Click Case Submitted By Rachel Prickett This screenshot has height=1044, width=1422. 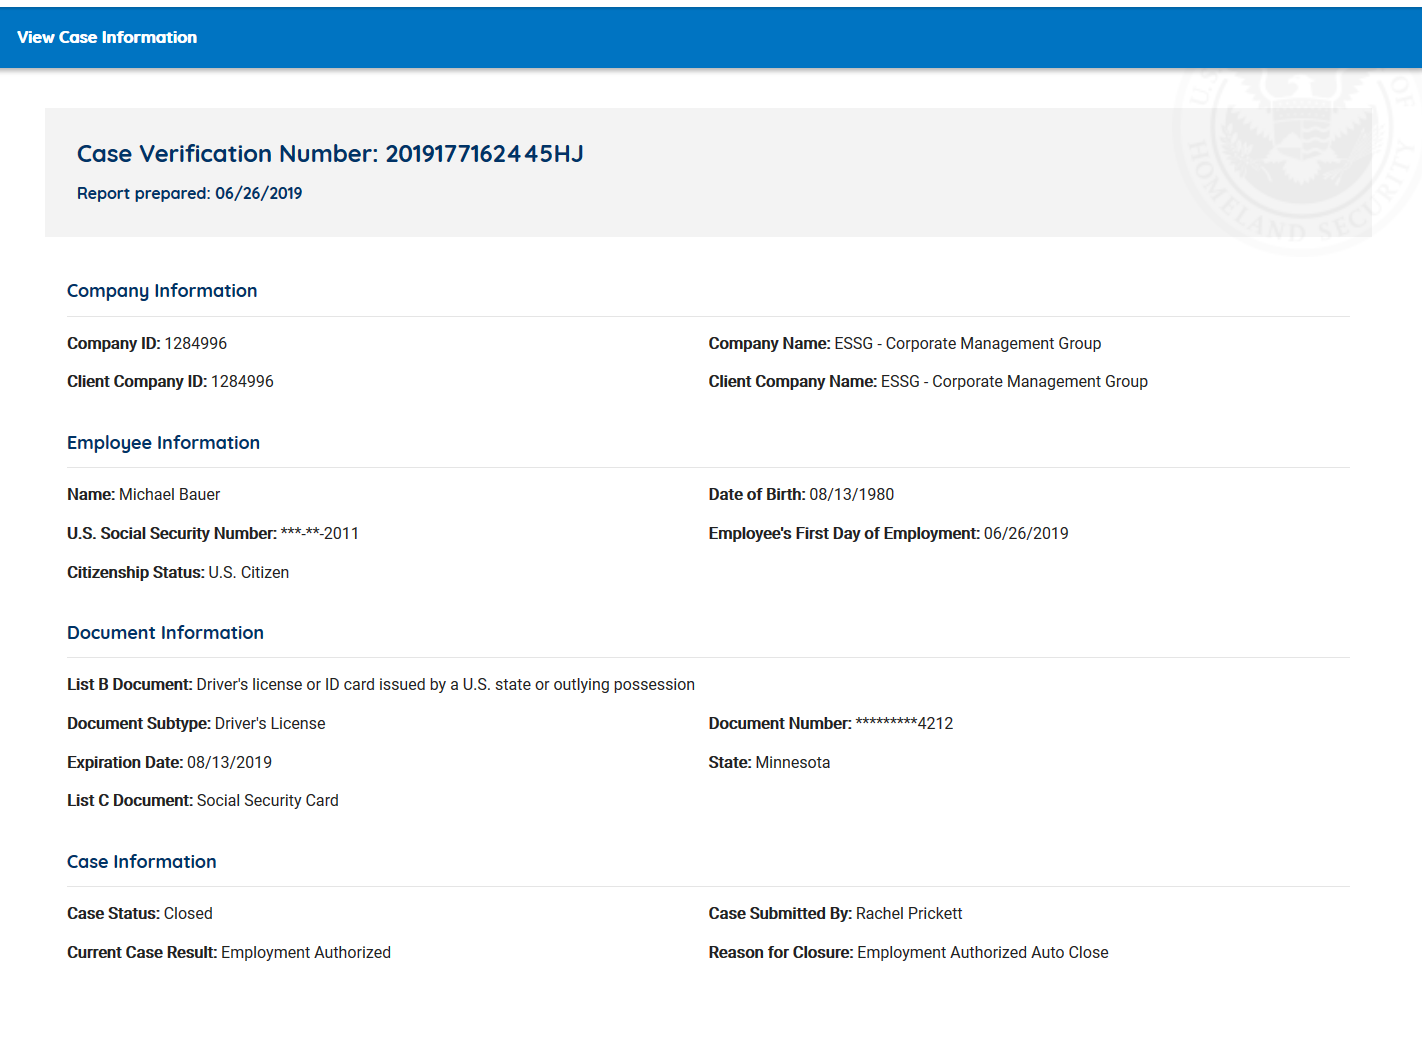908,913
